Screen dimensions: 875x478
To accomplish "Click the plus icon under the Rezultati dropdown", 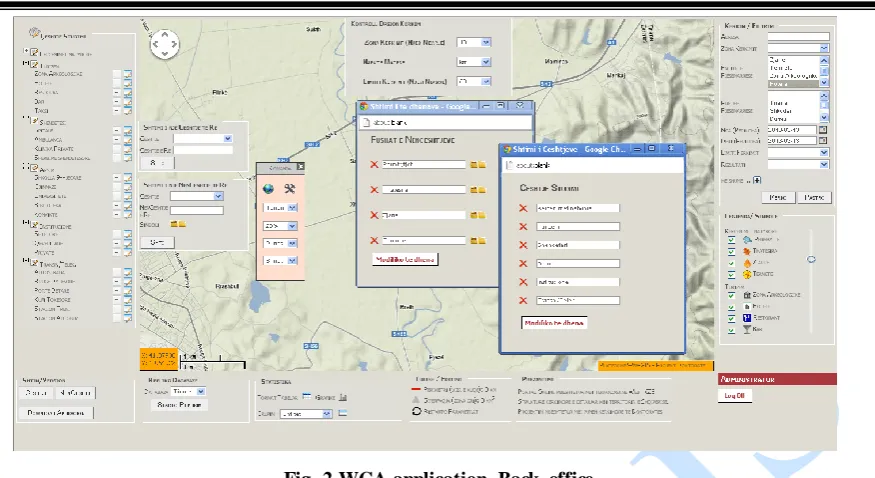I will click(x=757, y=180).
